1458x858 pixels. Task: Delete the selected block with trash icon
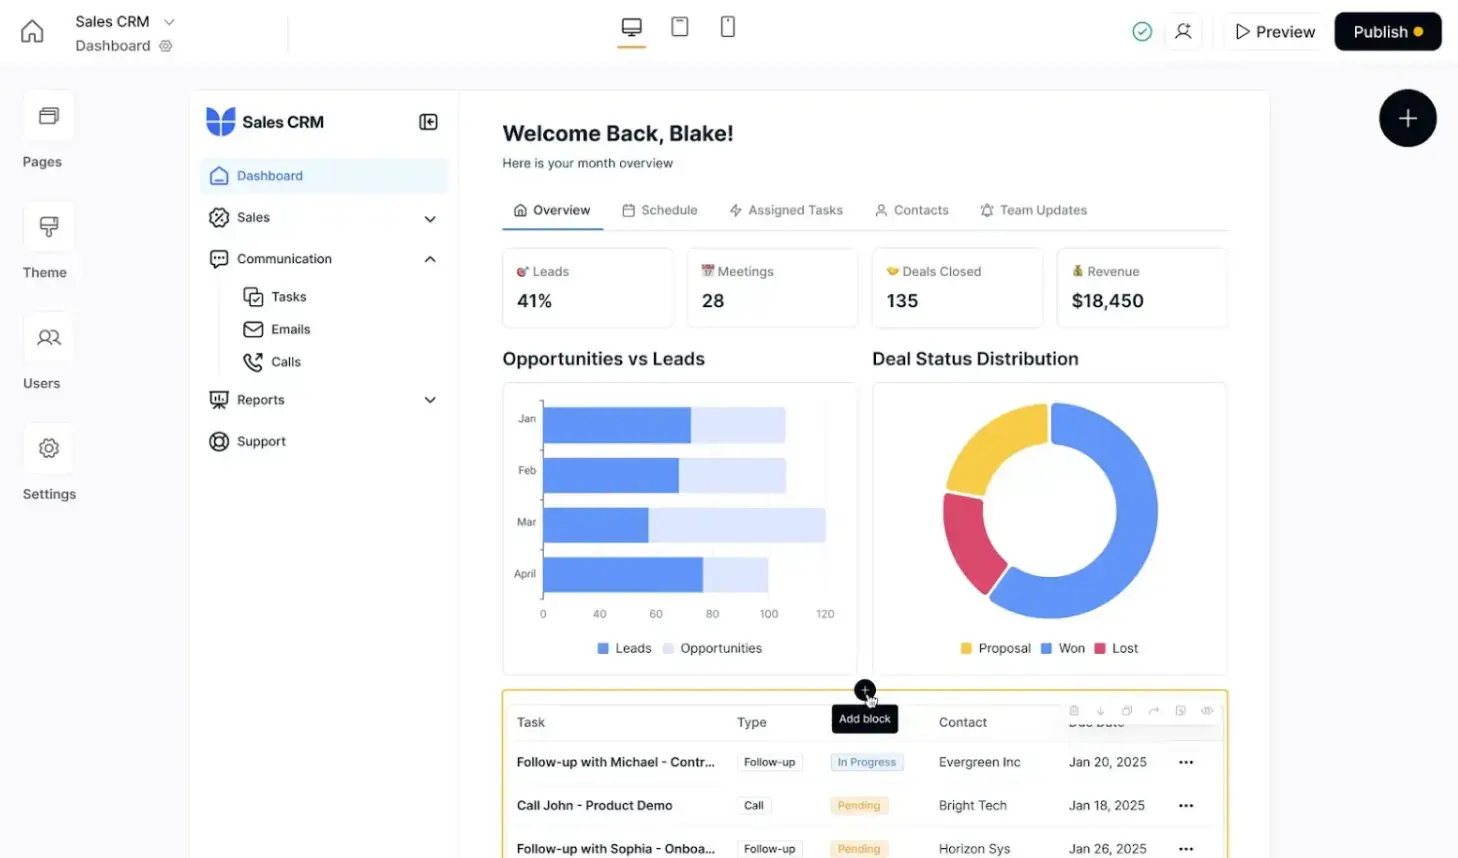tap(1074, 711)
